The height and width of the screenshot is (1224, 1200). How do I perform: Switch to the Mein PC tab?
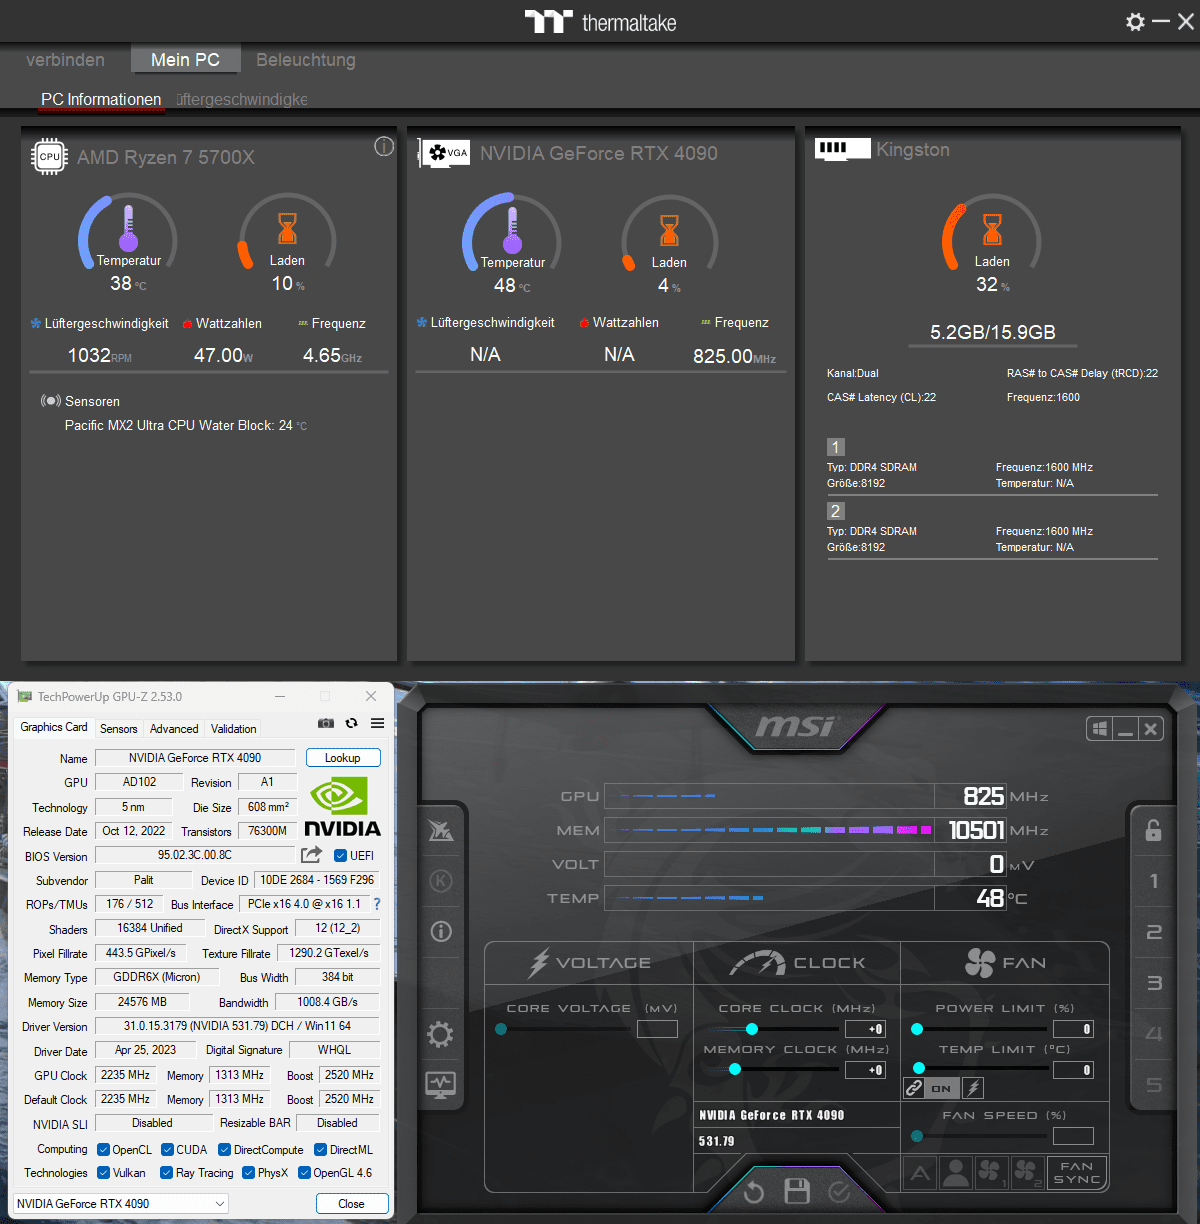pos(185,60)
